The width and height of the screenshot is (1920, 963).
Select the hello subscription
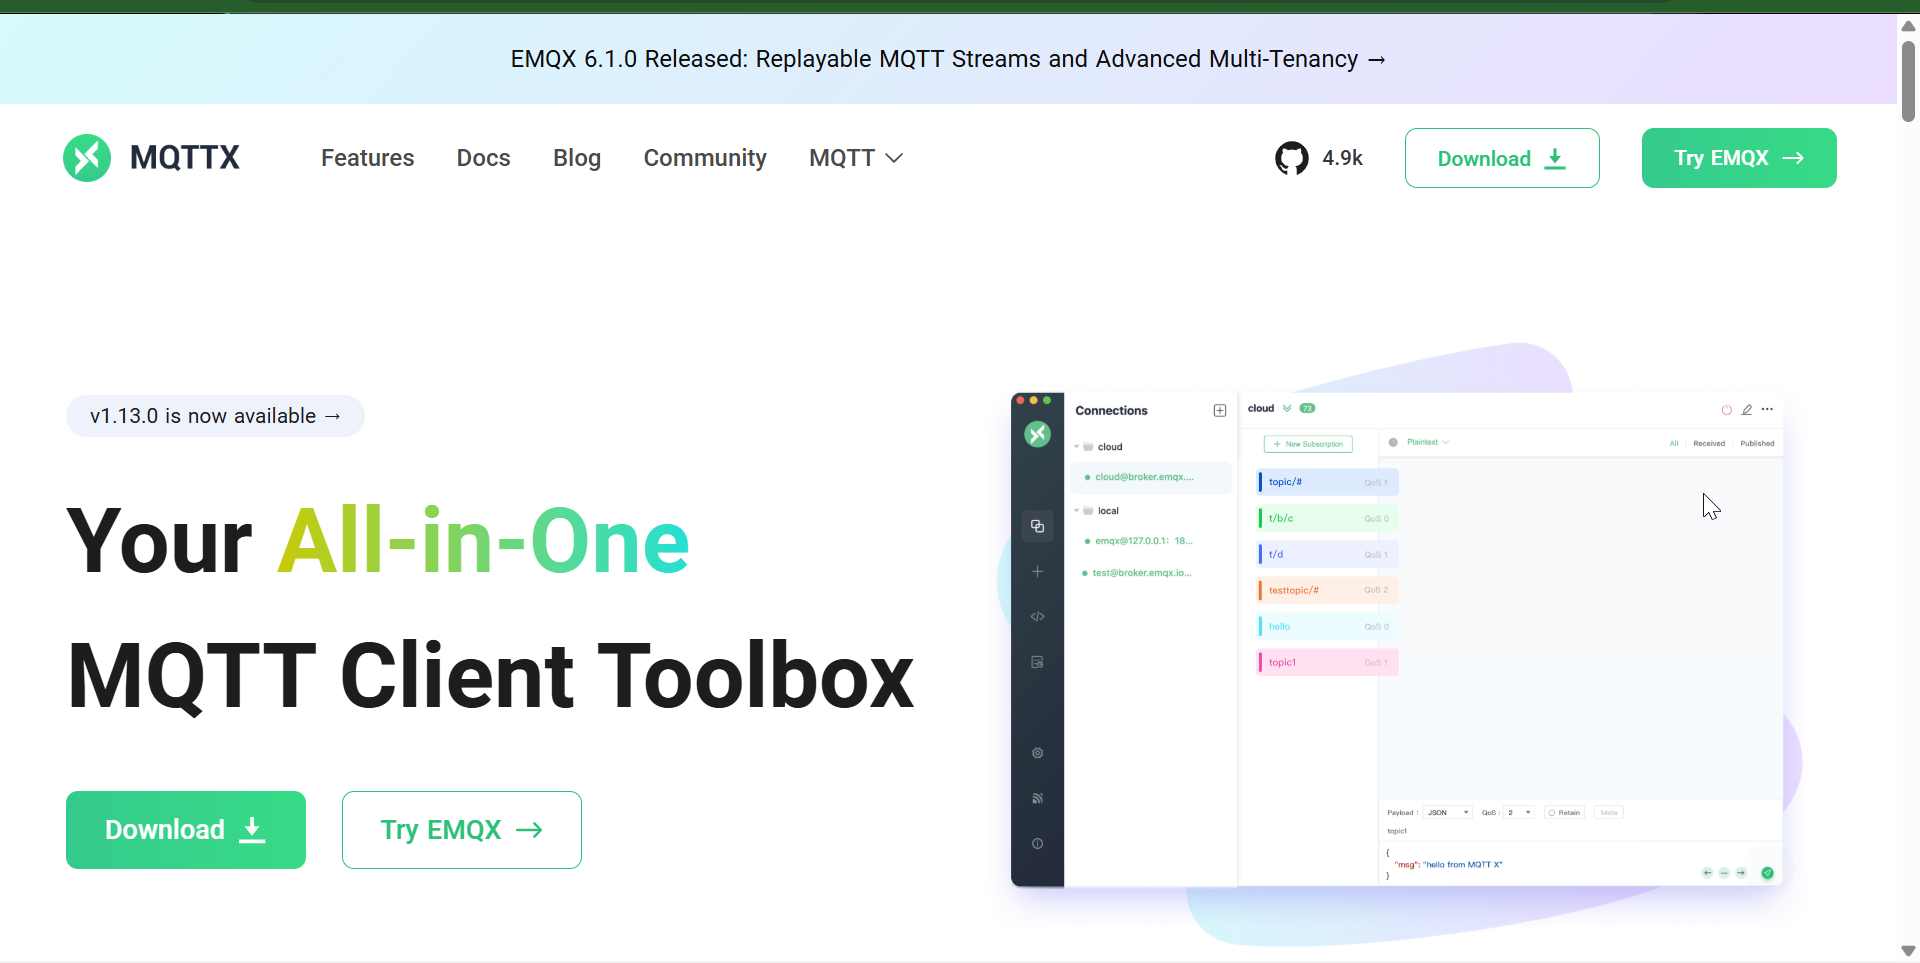tap(1326, 626)
